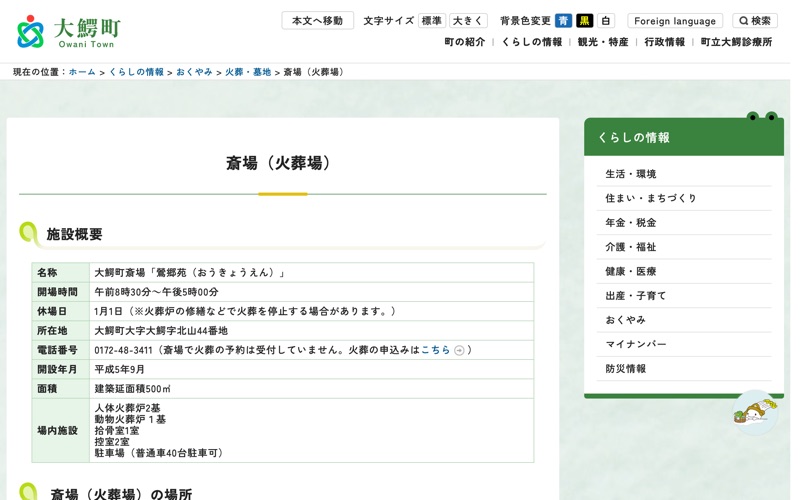Viewport: 800px width, 500px height.
Task: Click the arrow icon after こちら link
Action: click(x=459, y=350)
